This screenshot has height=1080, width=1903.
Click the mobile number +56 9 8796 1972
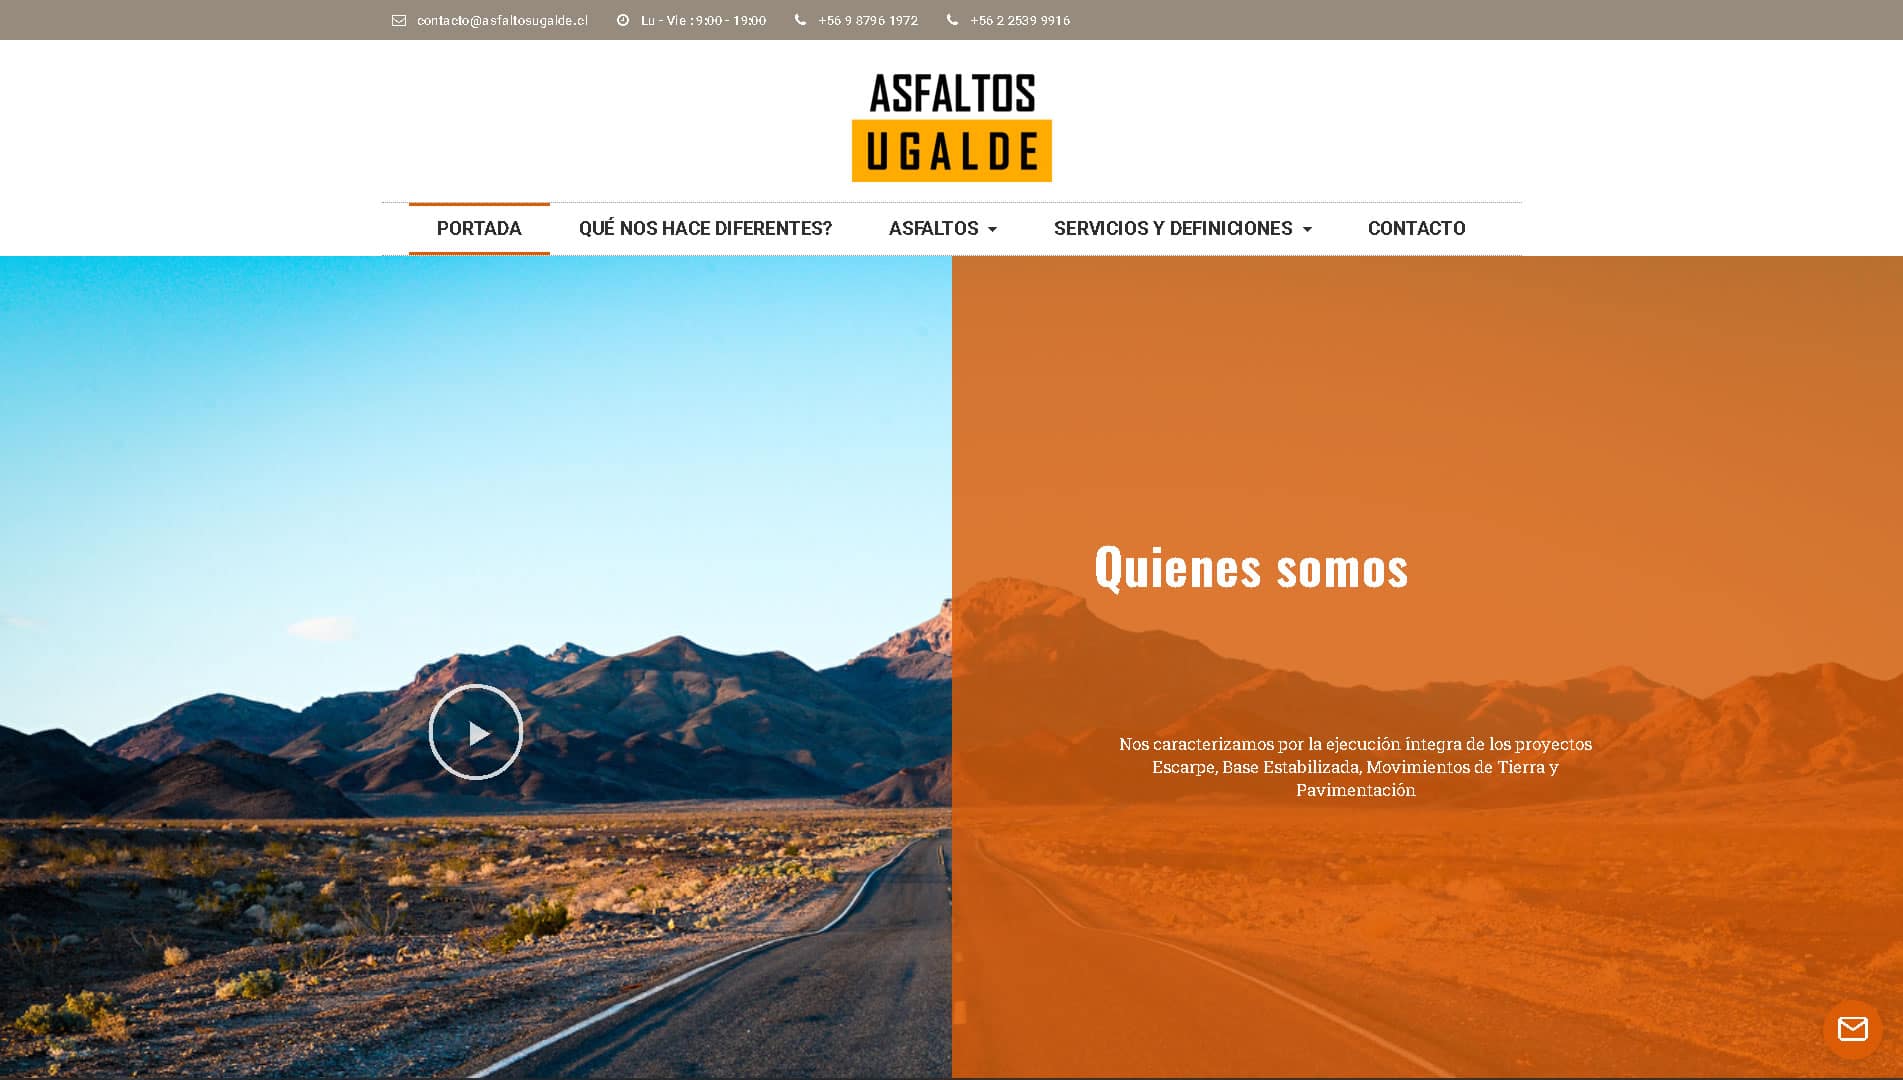click(868, 20)
